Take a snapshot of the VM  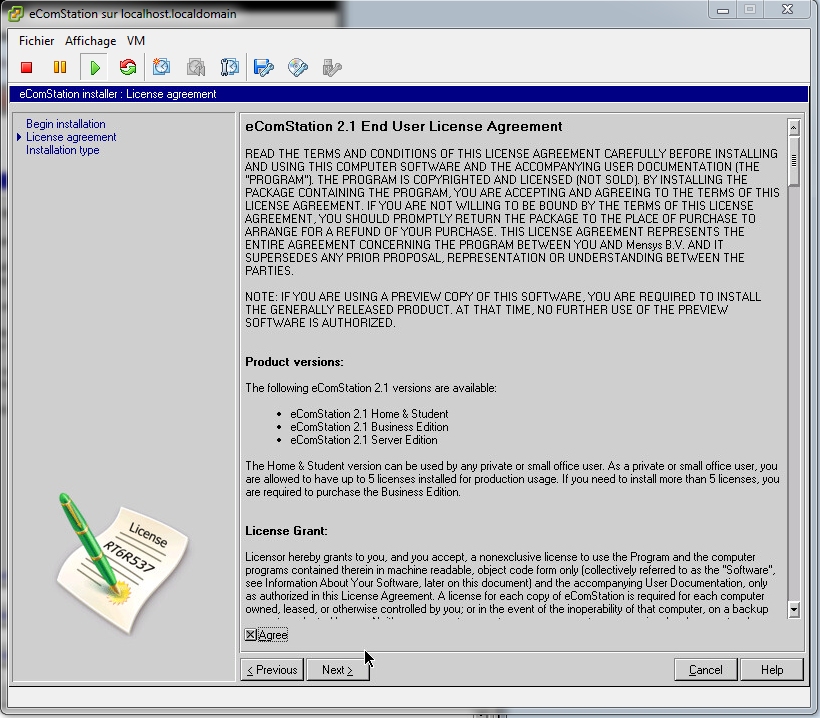(x=161, y=68)
